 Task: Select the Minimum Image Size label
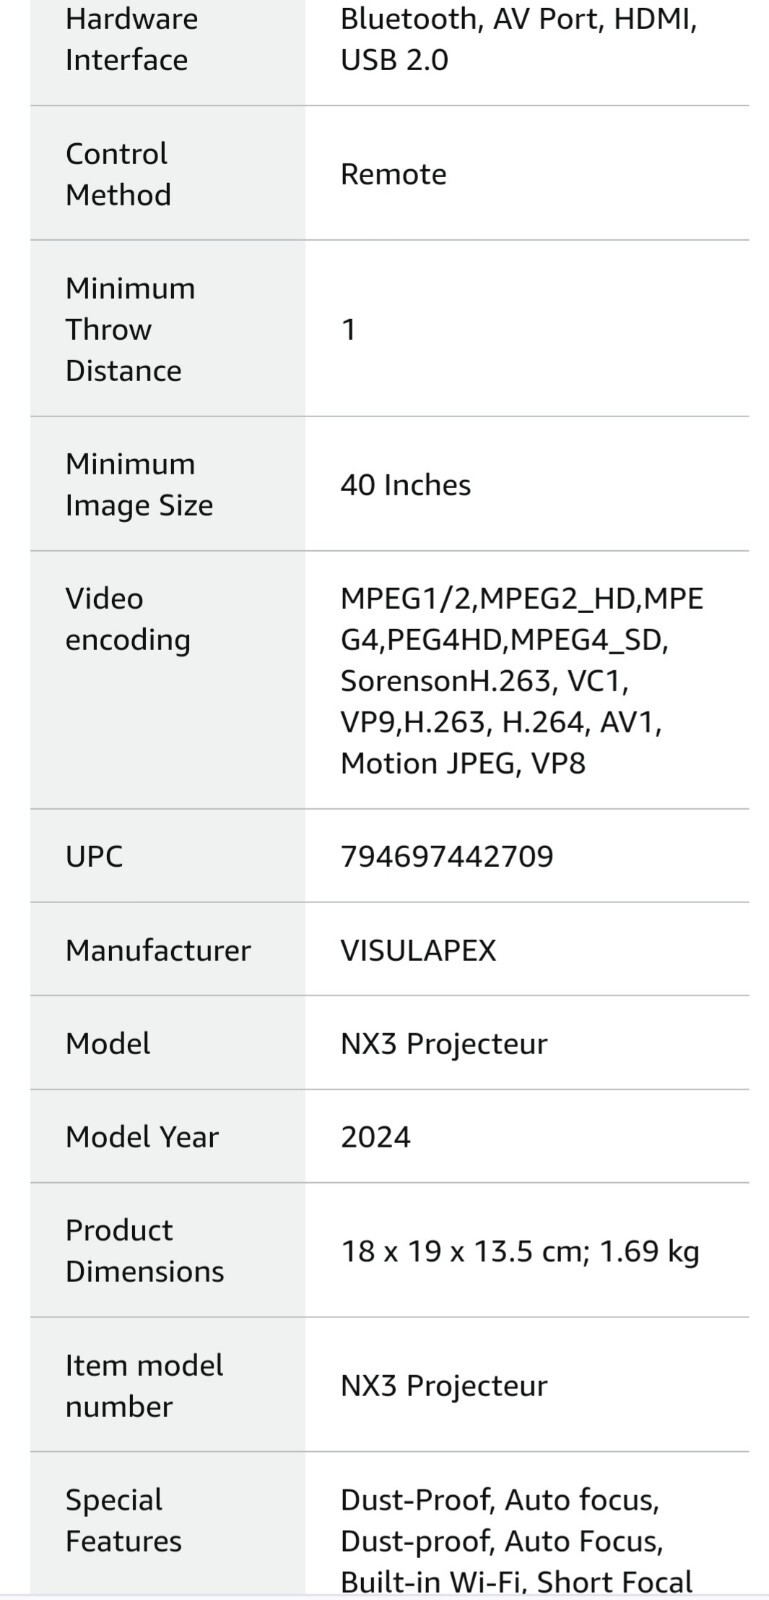coord(139,484)
